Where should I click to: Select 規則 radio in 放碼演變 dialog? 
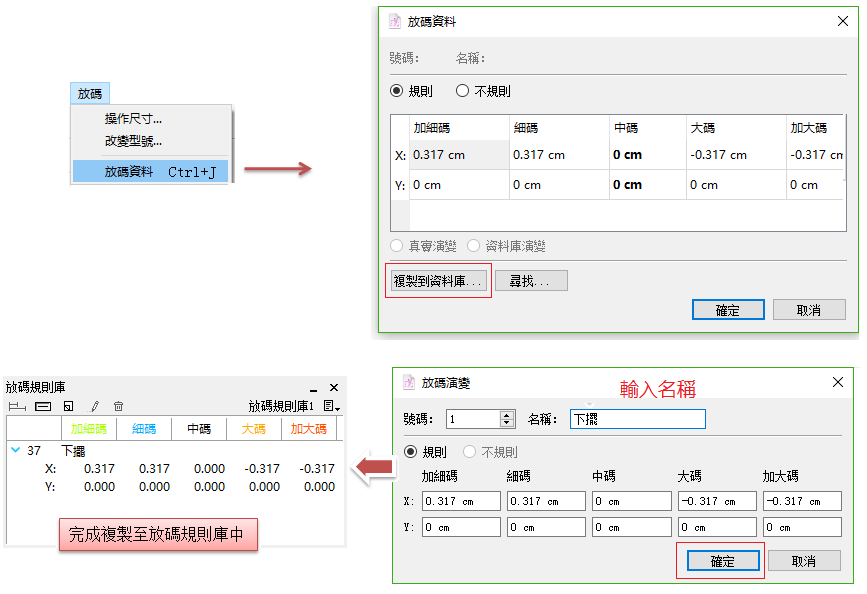pyautogui.click(x=410, y=452)
